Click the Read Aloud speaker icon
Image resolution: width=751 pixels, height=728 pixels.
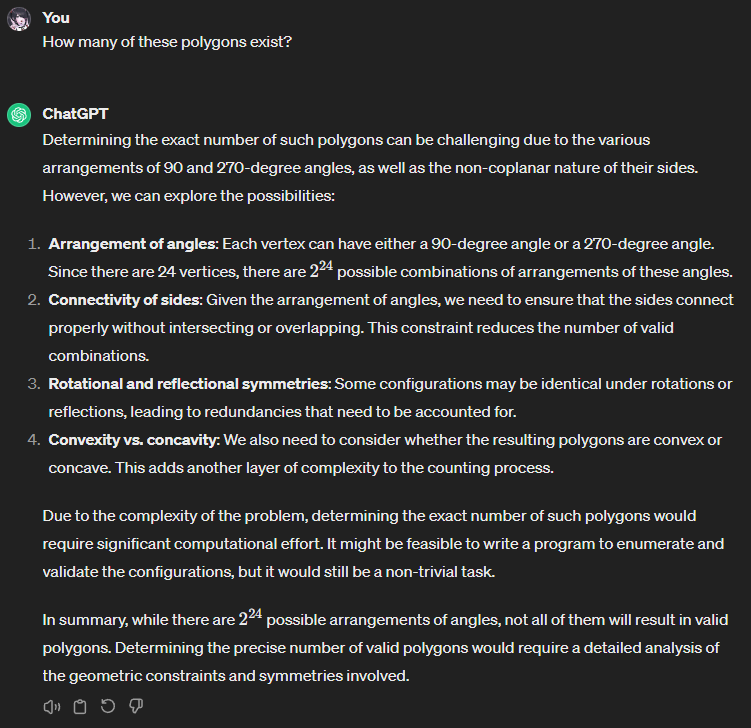coord(52,706)
